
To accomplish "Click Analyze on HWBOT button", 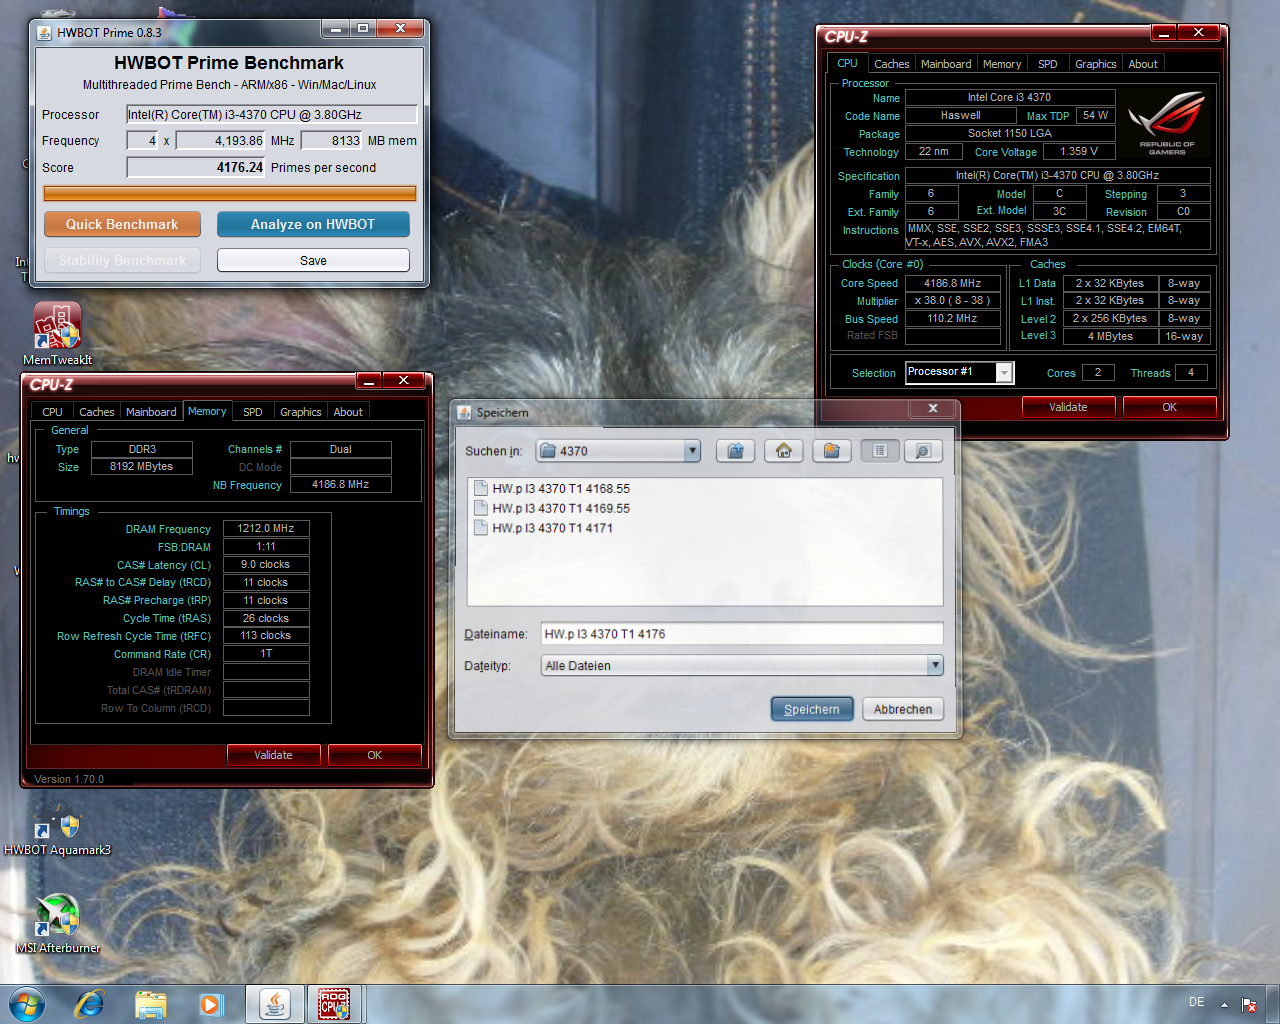I will click(313, 224).
